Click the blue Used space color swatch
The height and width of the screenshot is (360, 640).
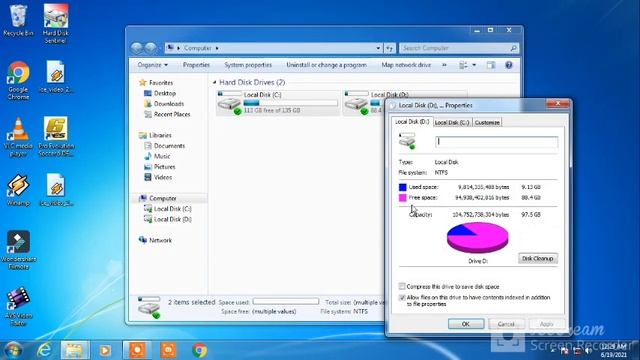pyautogui.click(x=403, y=187)
